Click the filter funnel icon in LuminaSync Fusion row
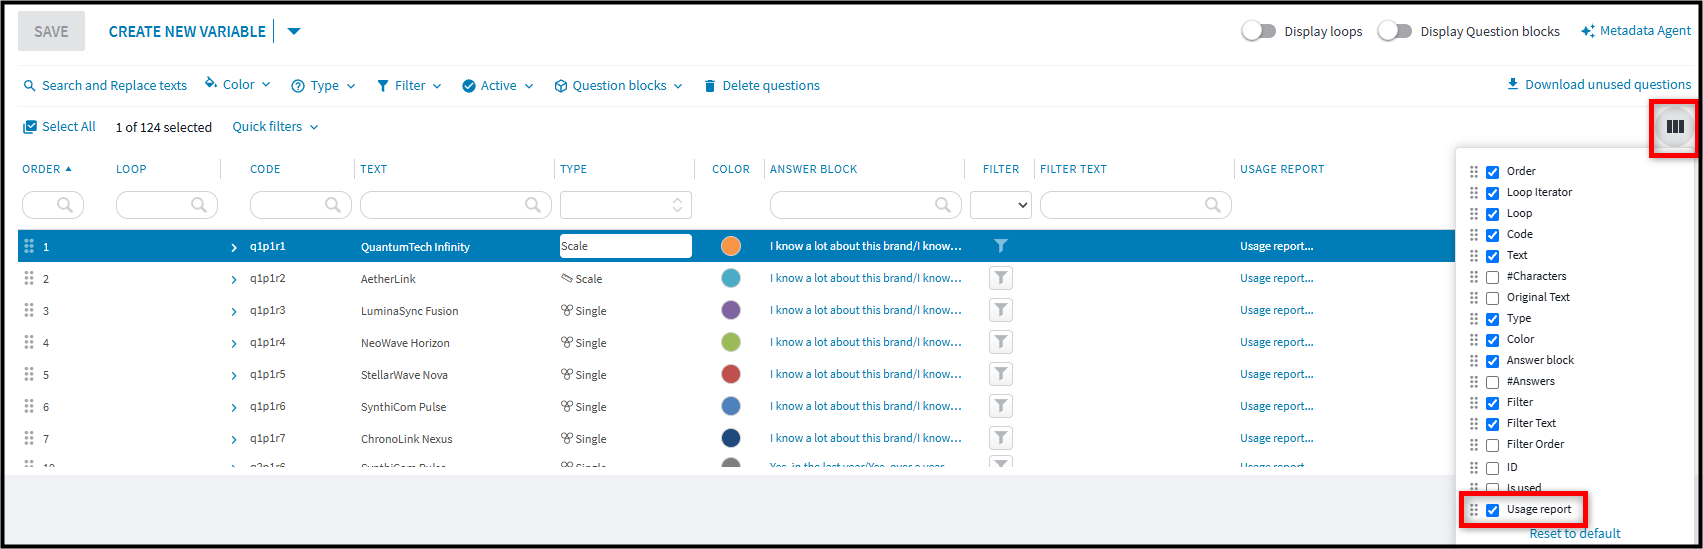 [x=1001, y=310]
